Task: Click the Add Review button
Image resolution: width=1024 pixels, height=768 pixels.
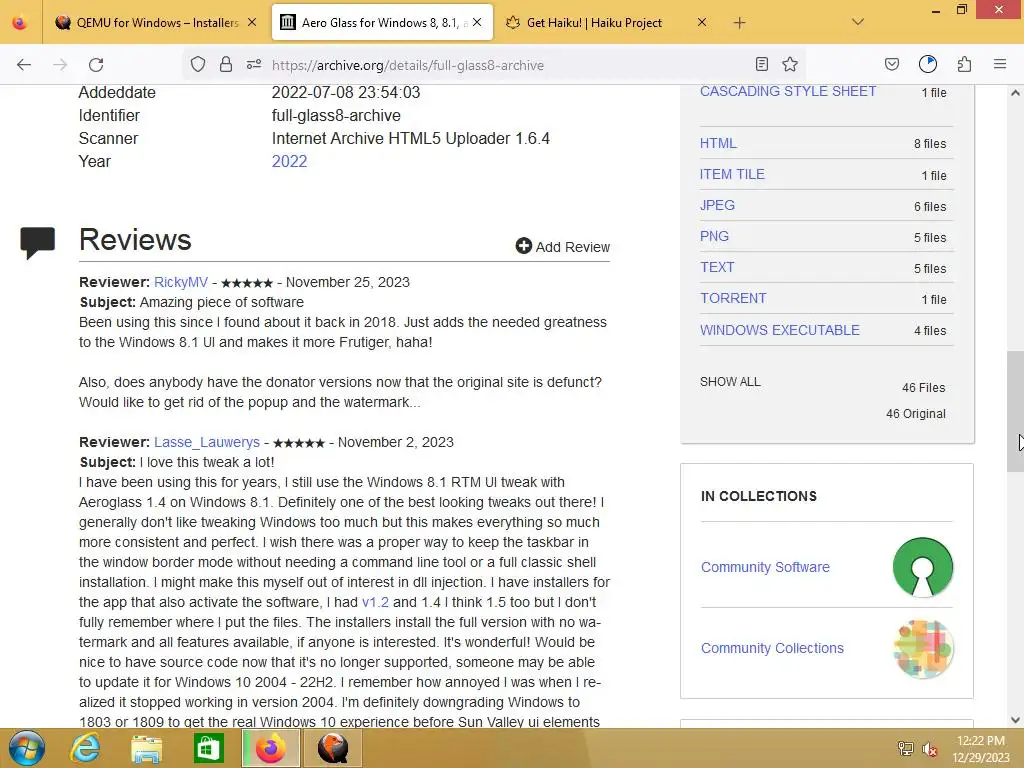Action: [x=562, y=247]
